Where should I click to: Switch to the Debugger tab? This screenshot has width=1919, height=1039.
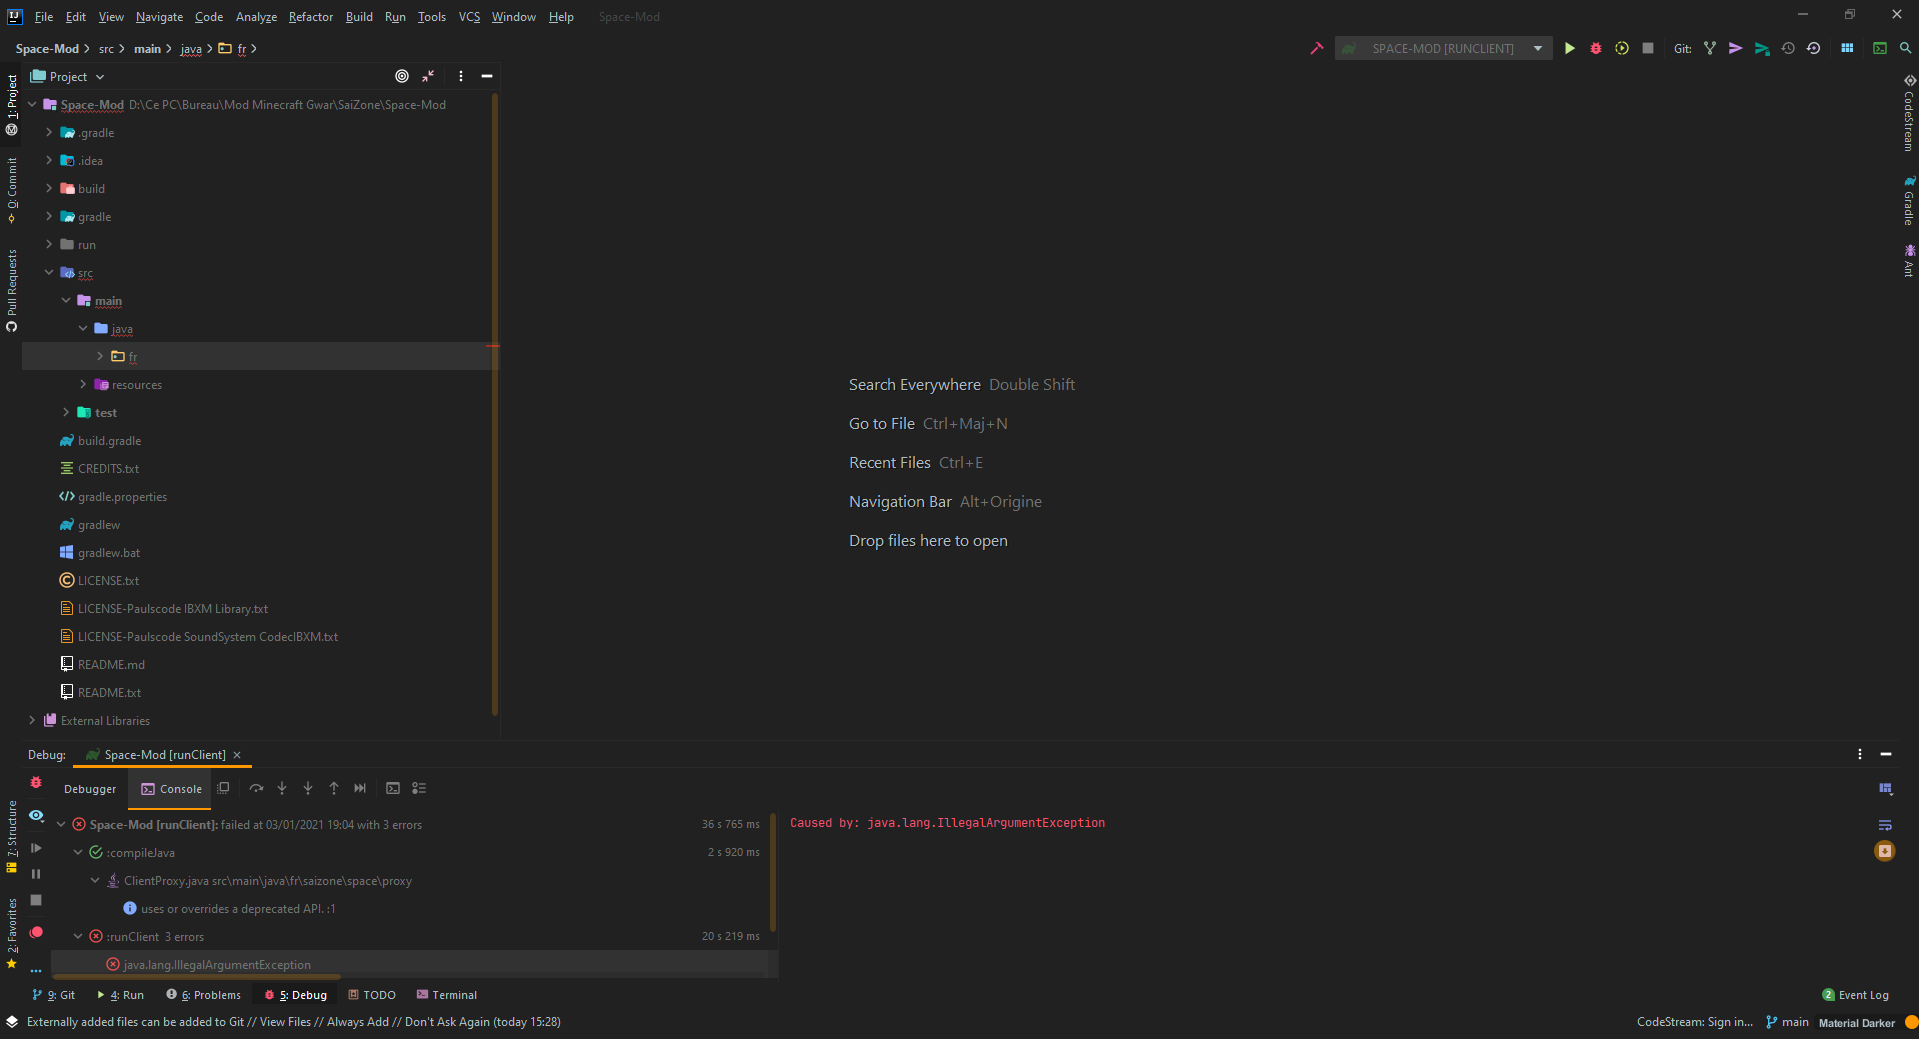[90, 789]
